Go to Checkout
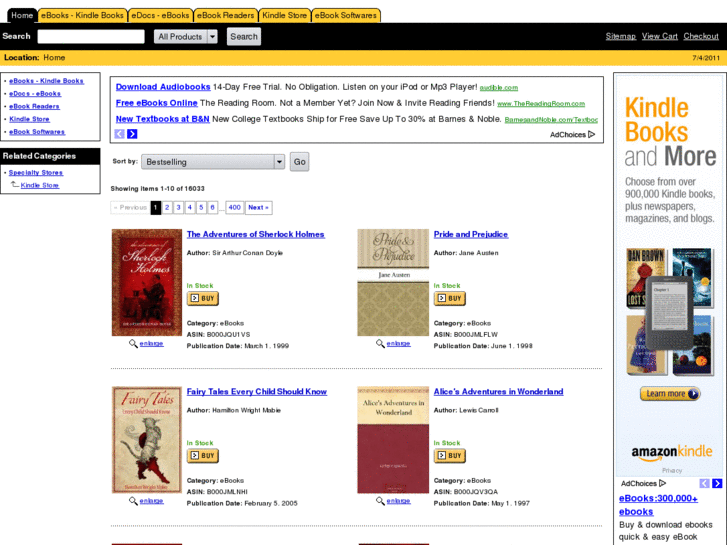The width and height of the screenshot is (727, 545). (701, 36)
